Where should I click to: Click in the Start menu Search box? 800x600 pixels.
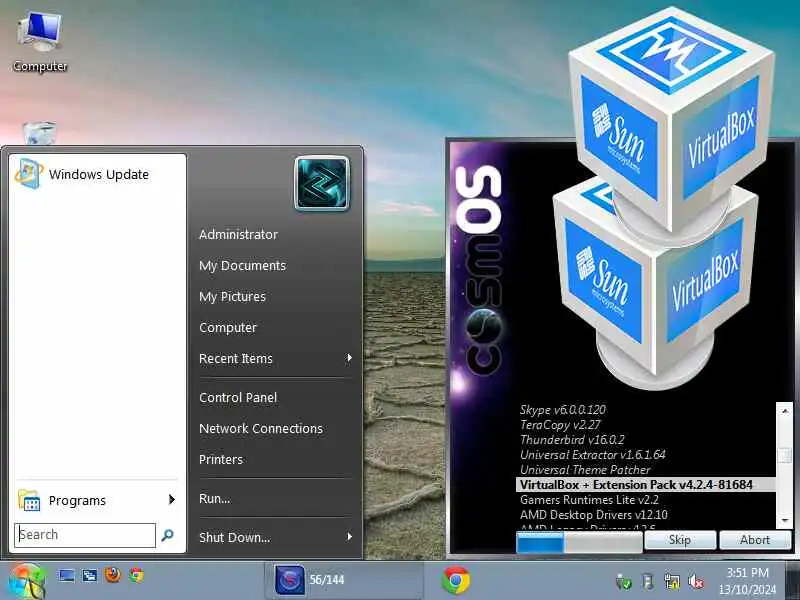tap(85, 535)
